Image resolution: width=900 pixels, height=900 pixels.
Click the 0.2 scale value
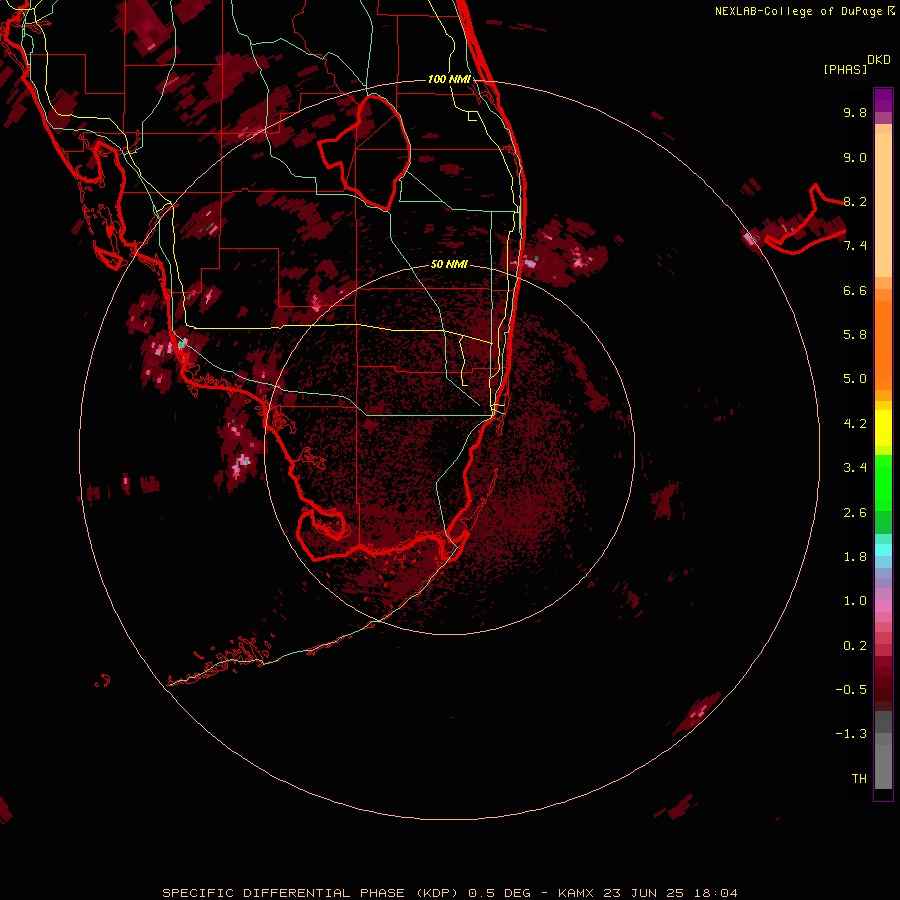tap(855, 646)
